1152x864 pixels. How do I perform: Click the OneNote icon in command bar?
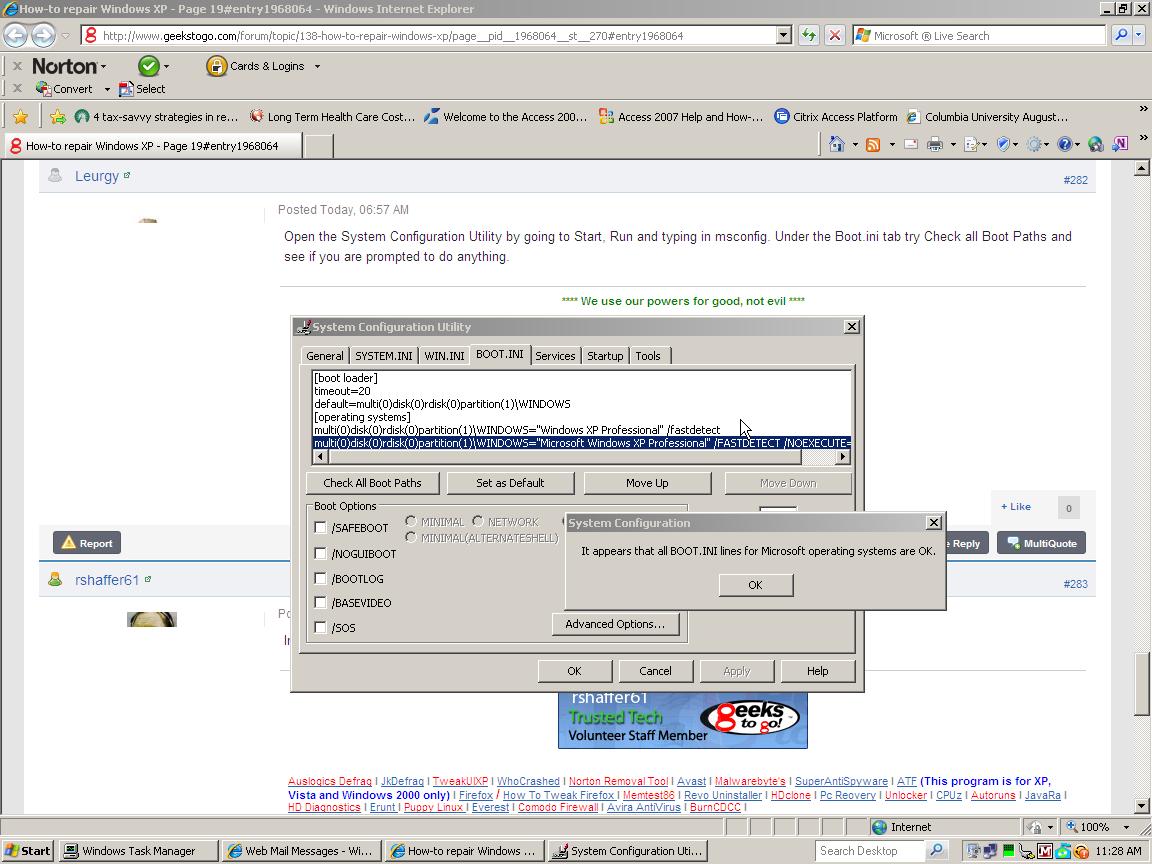pyautogui.click(x=1120, y=145)
